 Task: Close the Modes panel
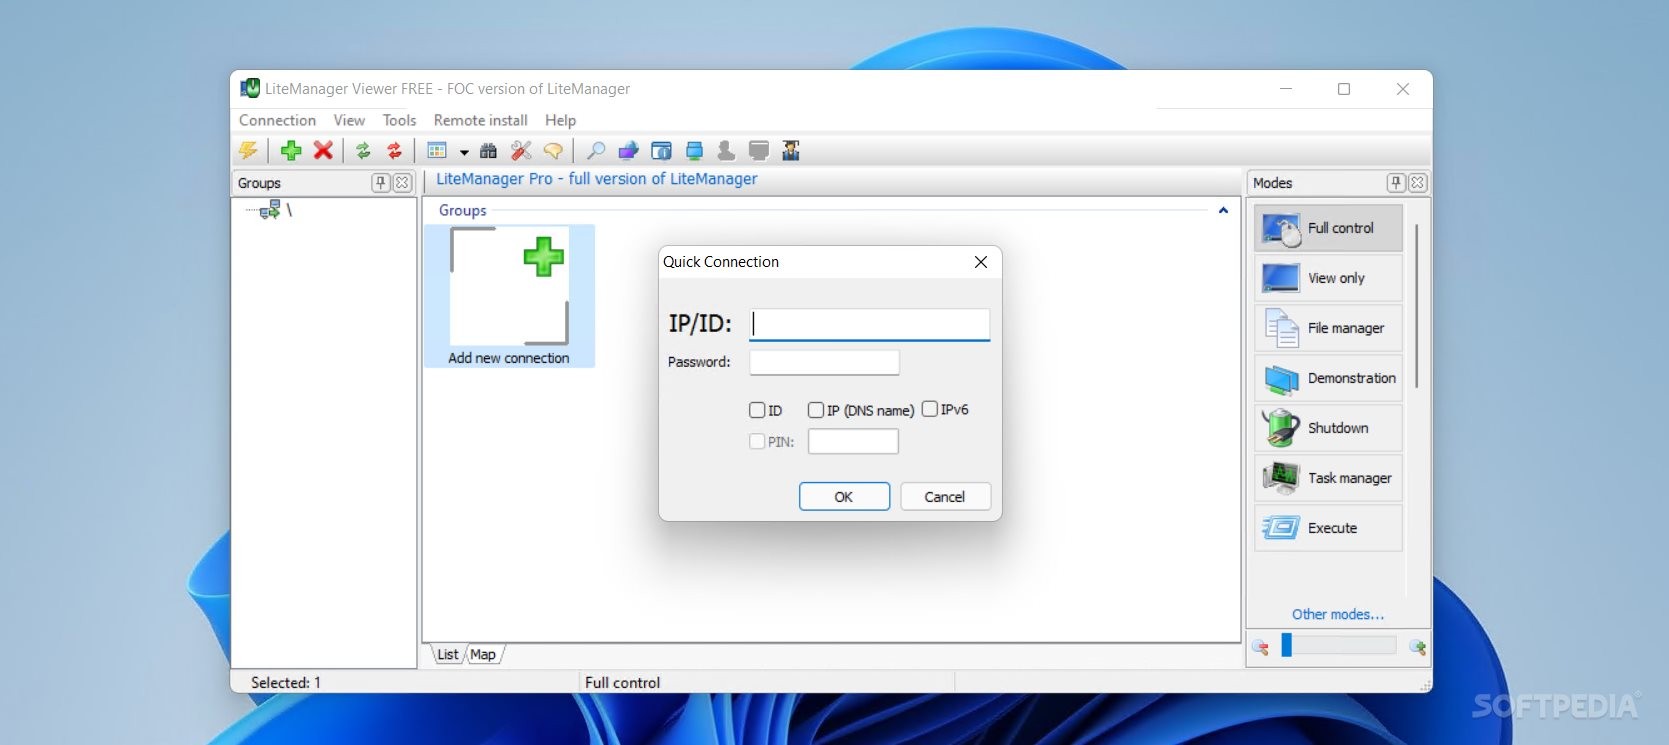point(1417,183)
